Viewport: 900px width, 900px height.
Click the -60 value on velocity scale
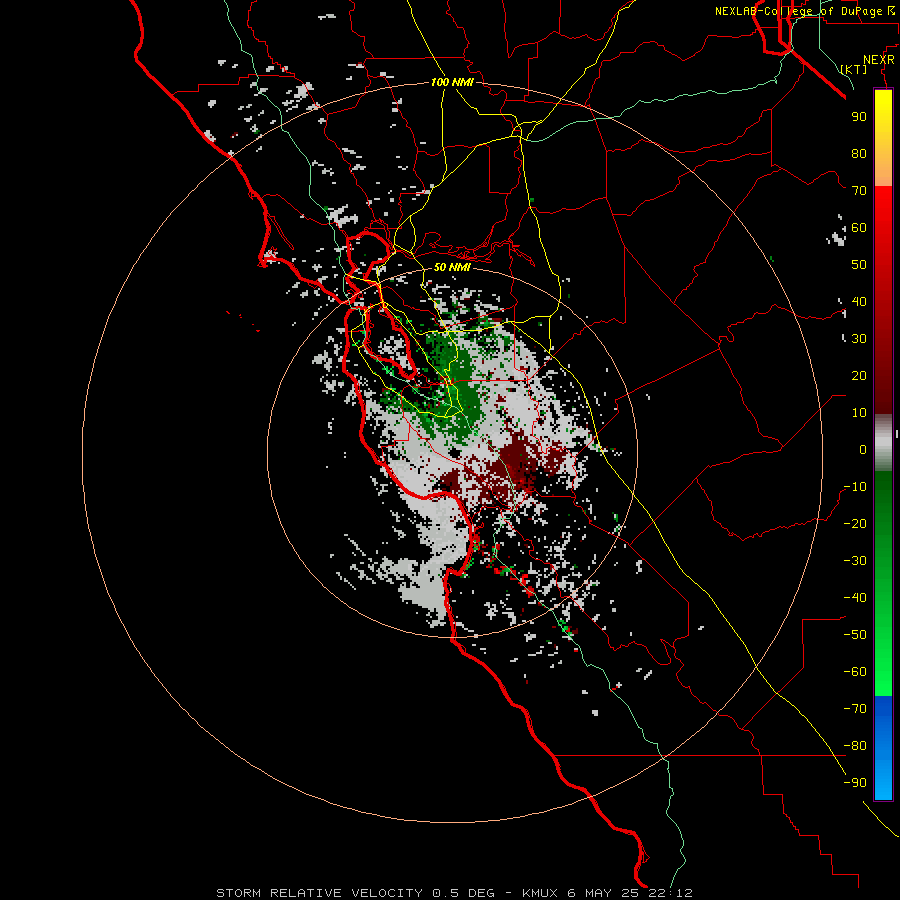pos(855,672)
